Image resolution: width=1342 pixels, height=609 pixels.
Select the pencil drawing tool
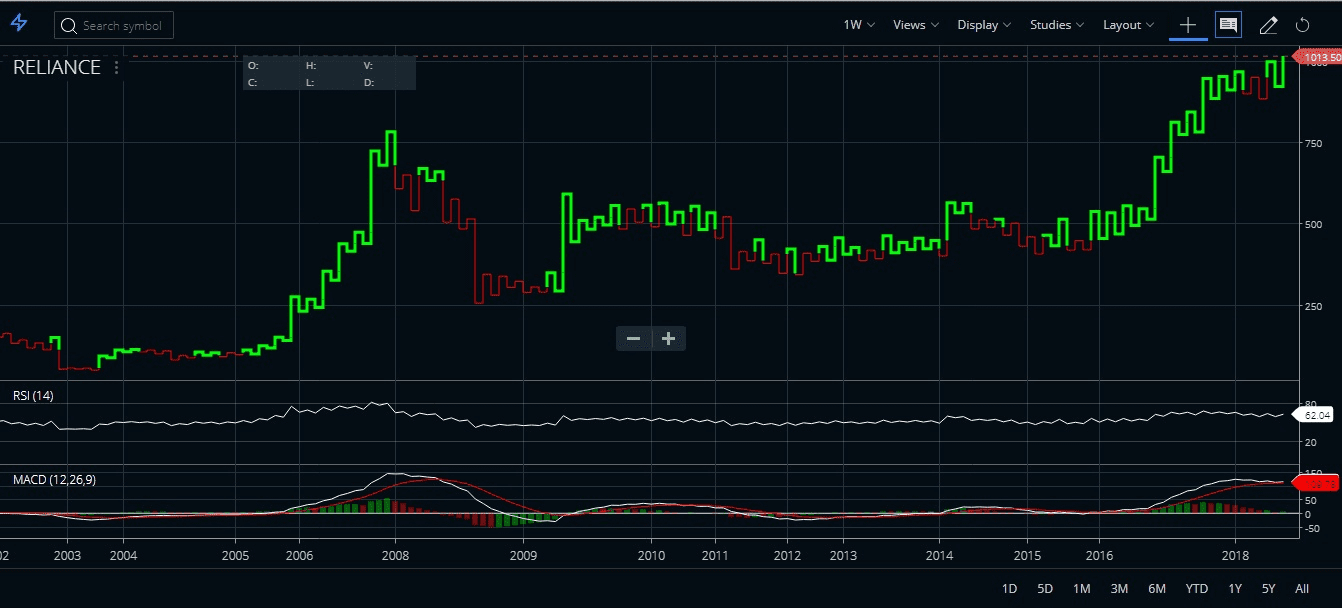coord(1267,24)
